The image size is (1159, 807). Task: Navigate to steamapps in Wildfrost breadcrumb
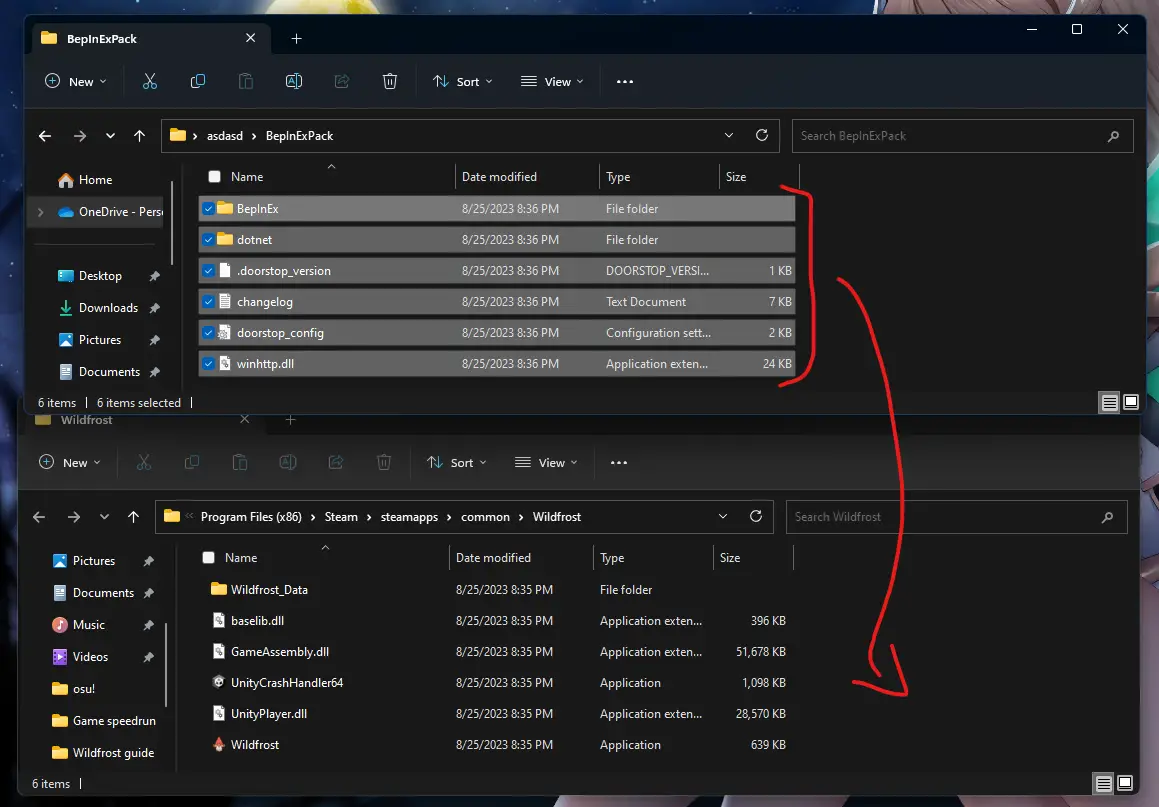pos(409,517)
